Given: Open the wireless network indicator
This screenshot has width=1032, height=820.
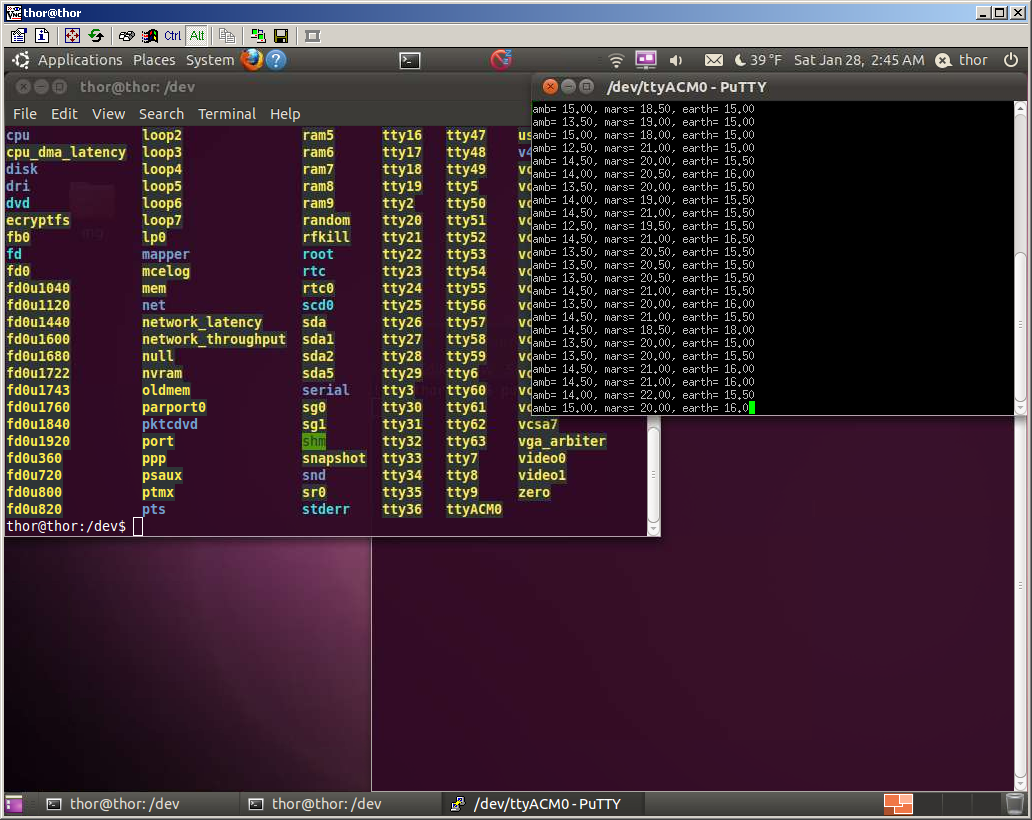Looking at the screenshot, I should [x=616, y=61].
